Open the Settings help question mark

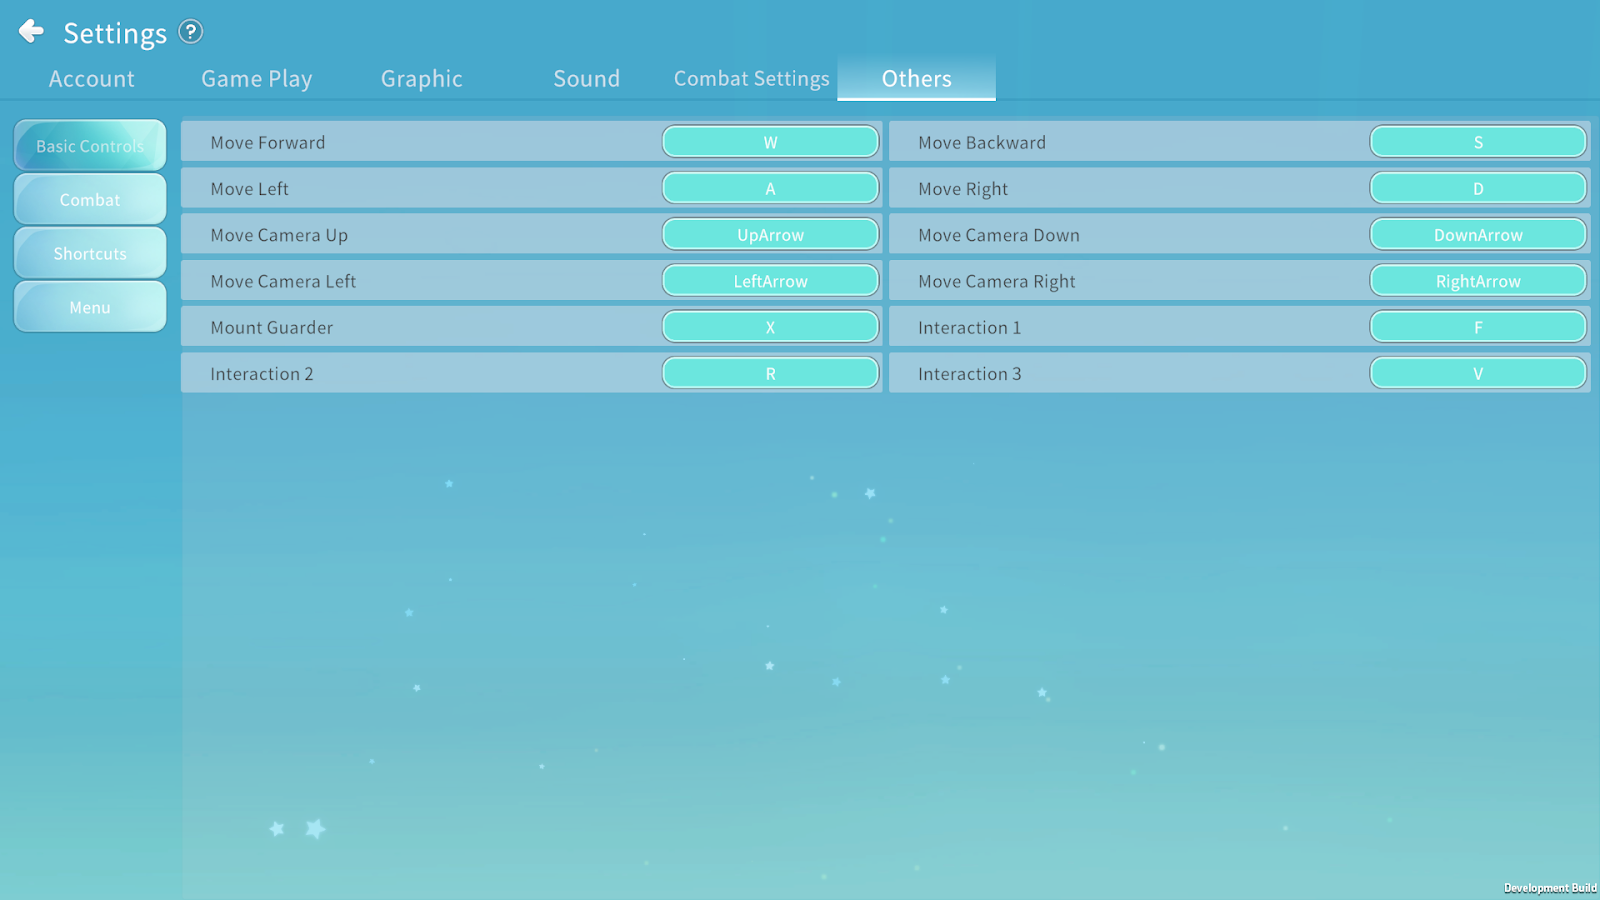pyautogui.click(x=191, y=32)
